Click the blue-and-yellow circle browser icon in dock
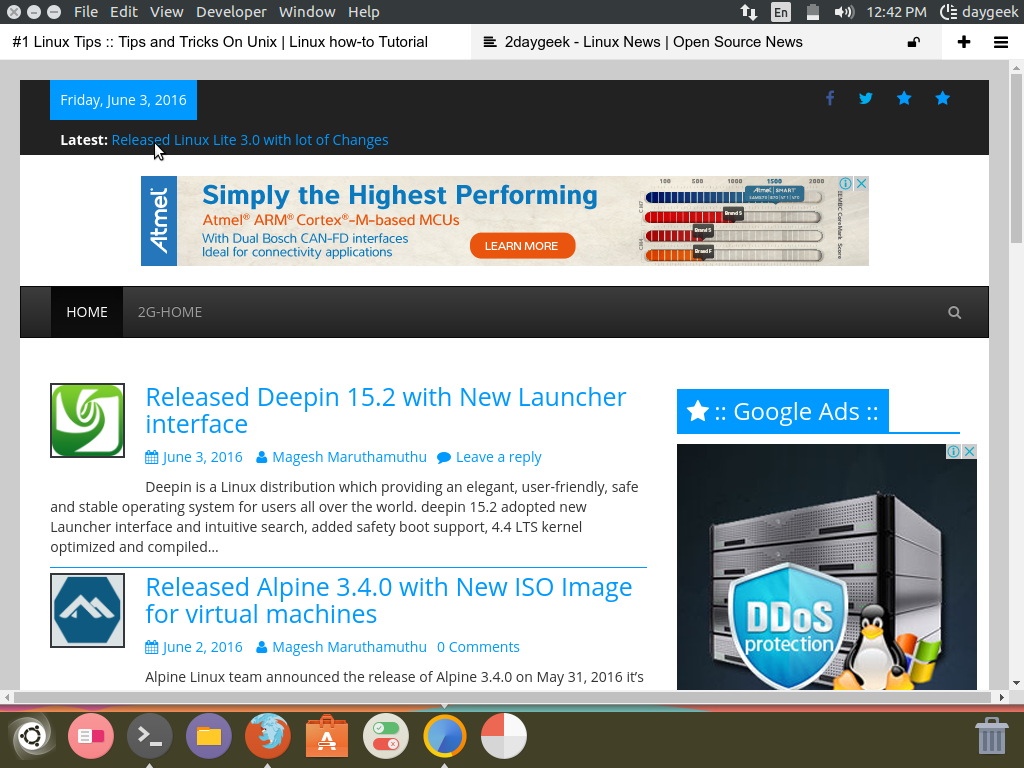The height and width of the screenshot is (768, 1024). pyautogui.click(x=445, y=736)
